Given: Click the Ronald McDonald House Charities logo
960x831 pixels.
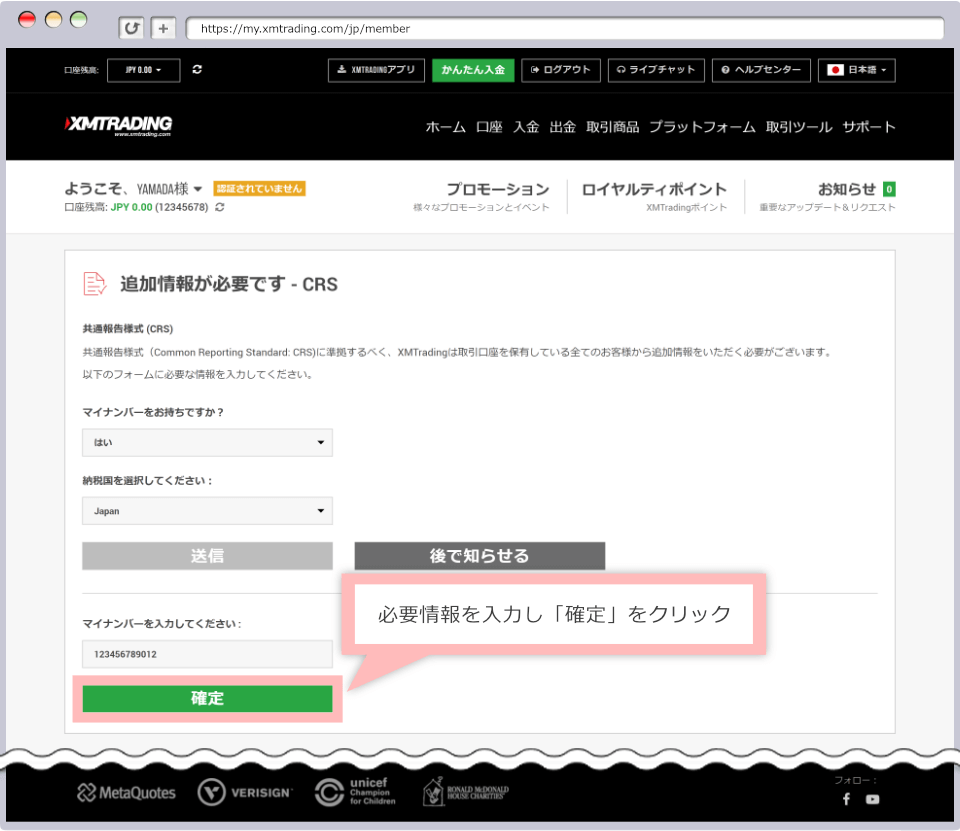Looking at the screenshot, I should (466, 792).
